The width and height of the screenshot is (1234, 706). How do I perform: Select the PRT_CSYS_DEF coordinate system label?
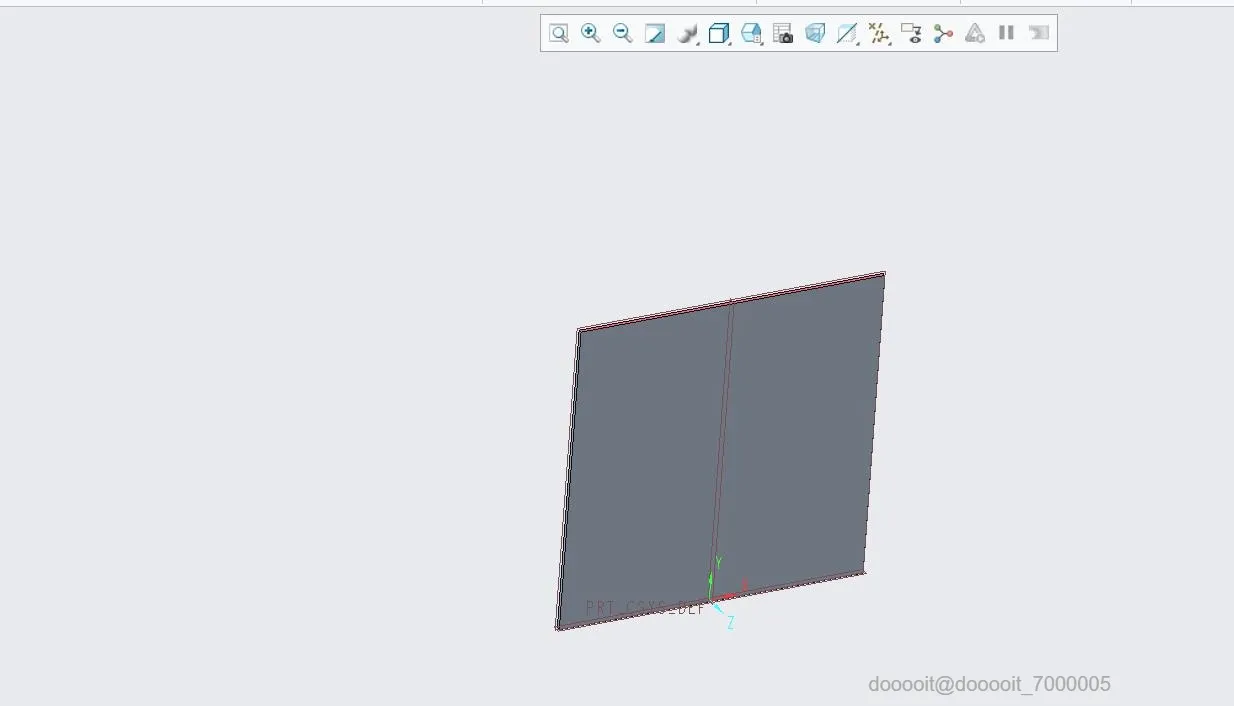[x=645, y=608]
